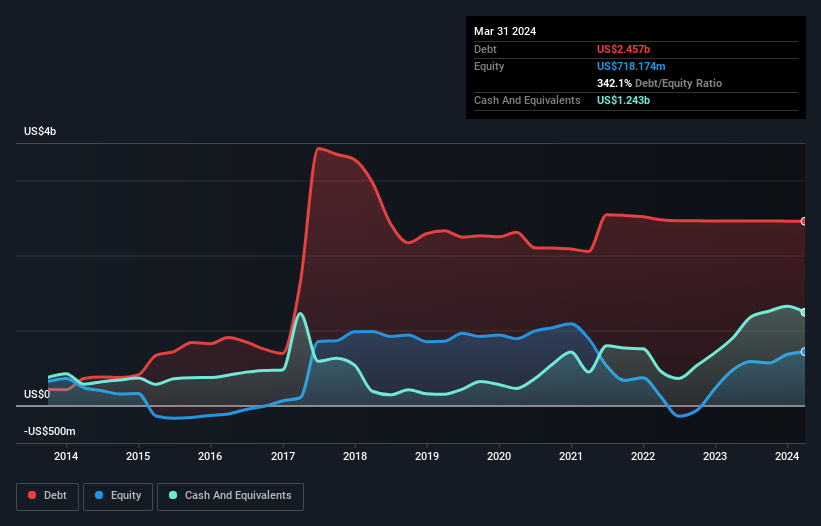Click the 2022 x-axis label
The height and width of the screenshot is (526, 821).
643,456
